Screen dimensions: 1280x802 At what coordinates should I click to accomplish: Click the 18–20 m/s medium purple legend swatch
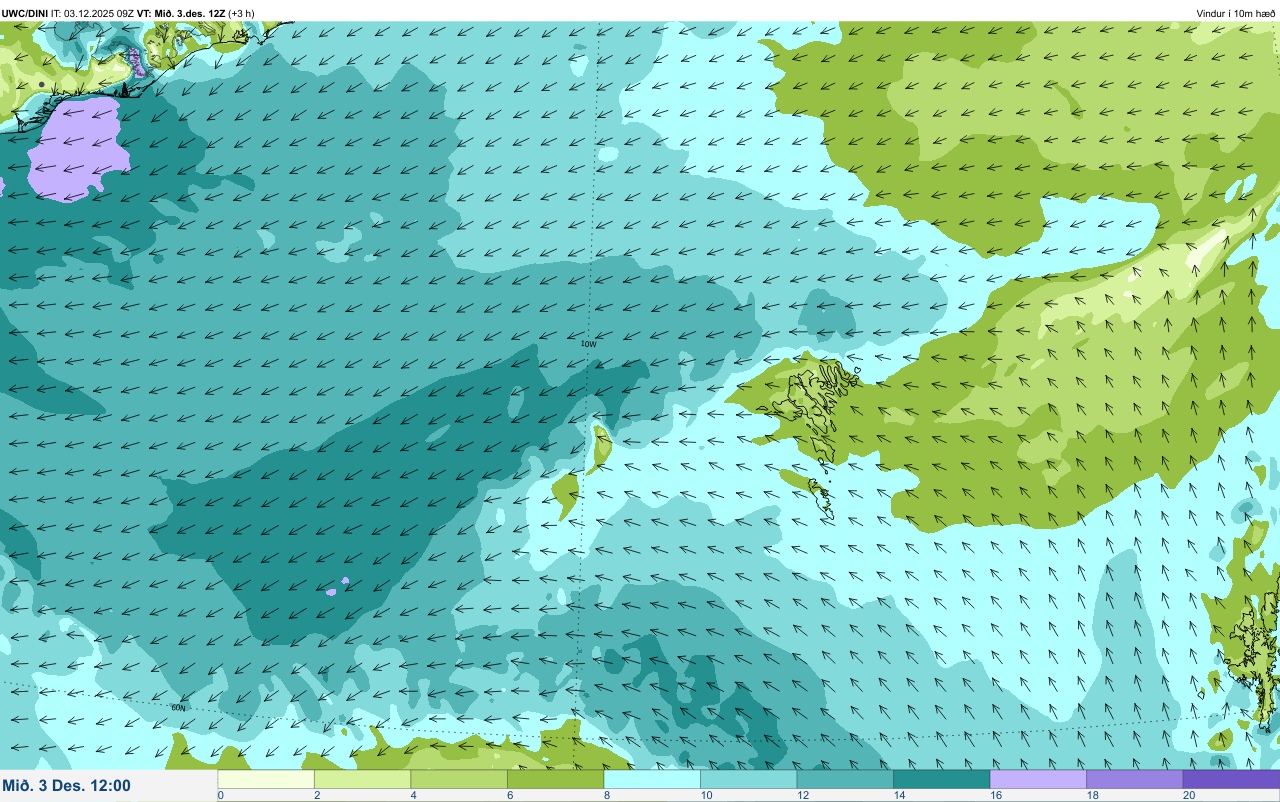coord(1134,779)
